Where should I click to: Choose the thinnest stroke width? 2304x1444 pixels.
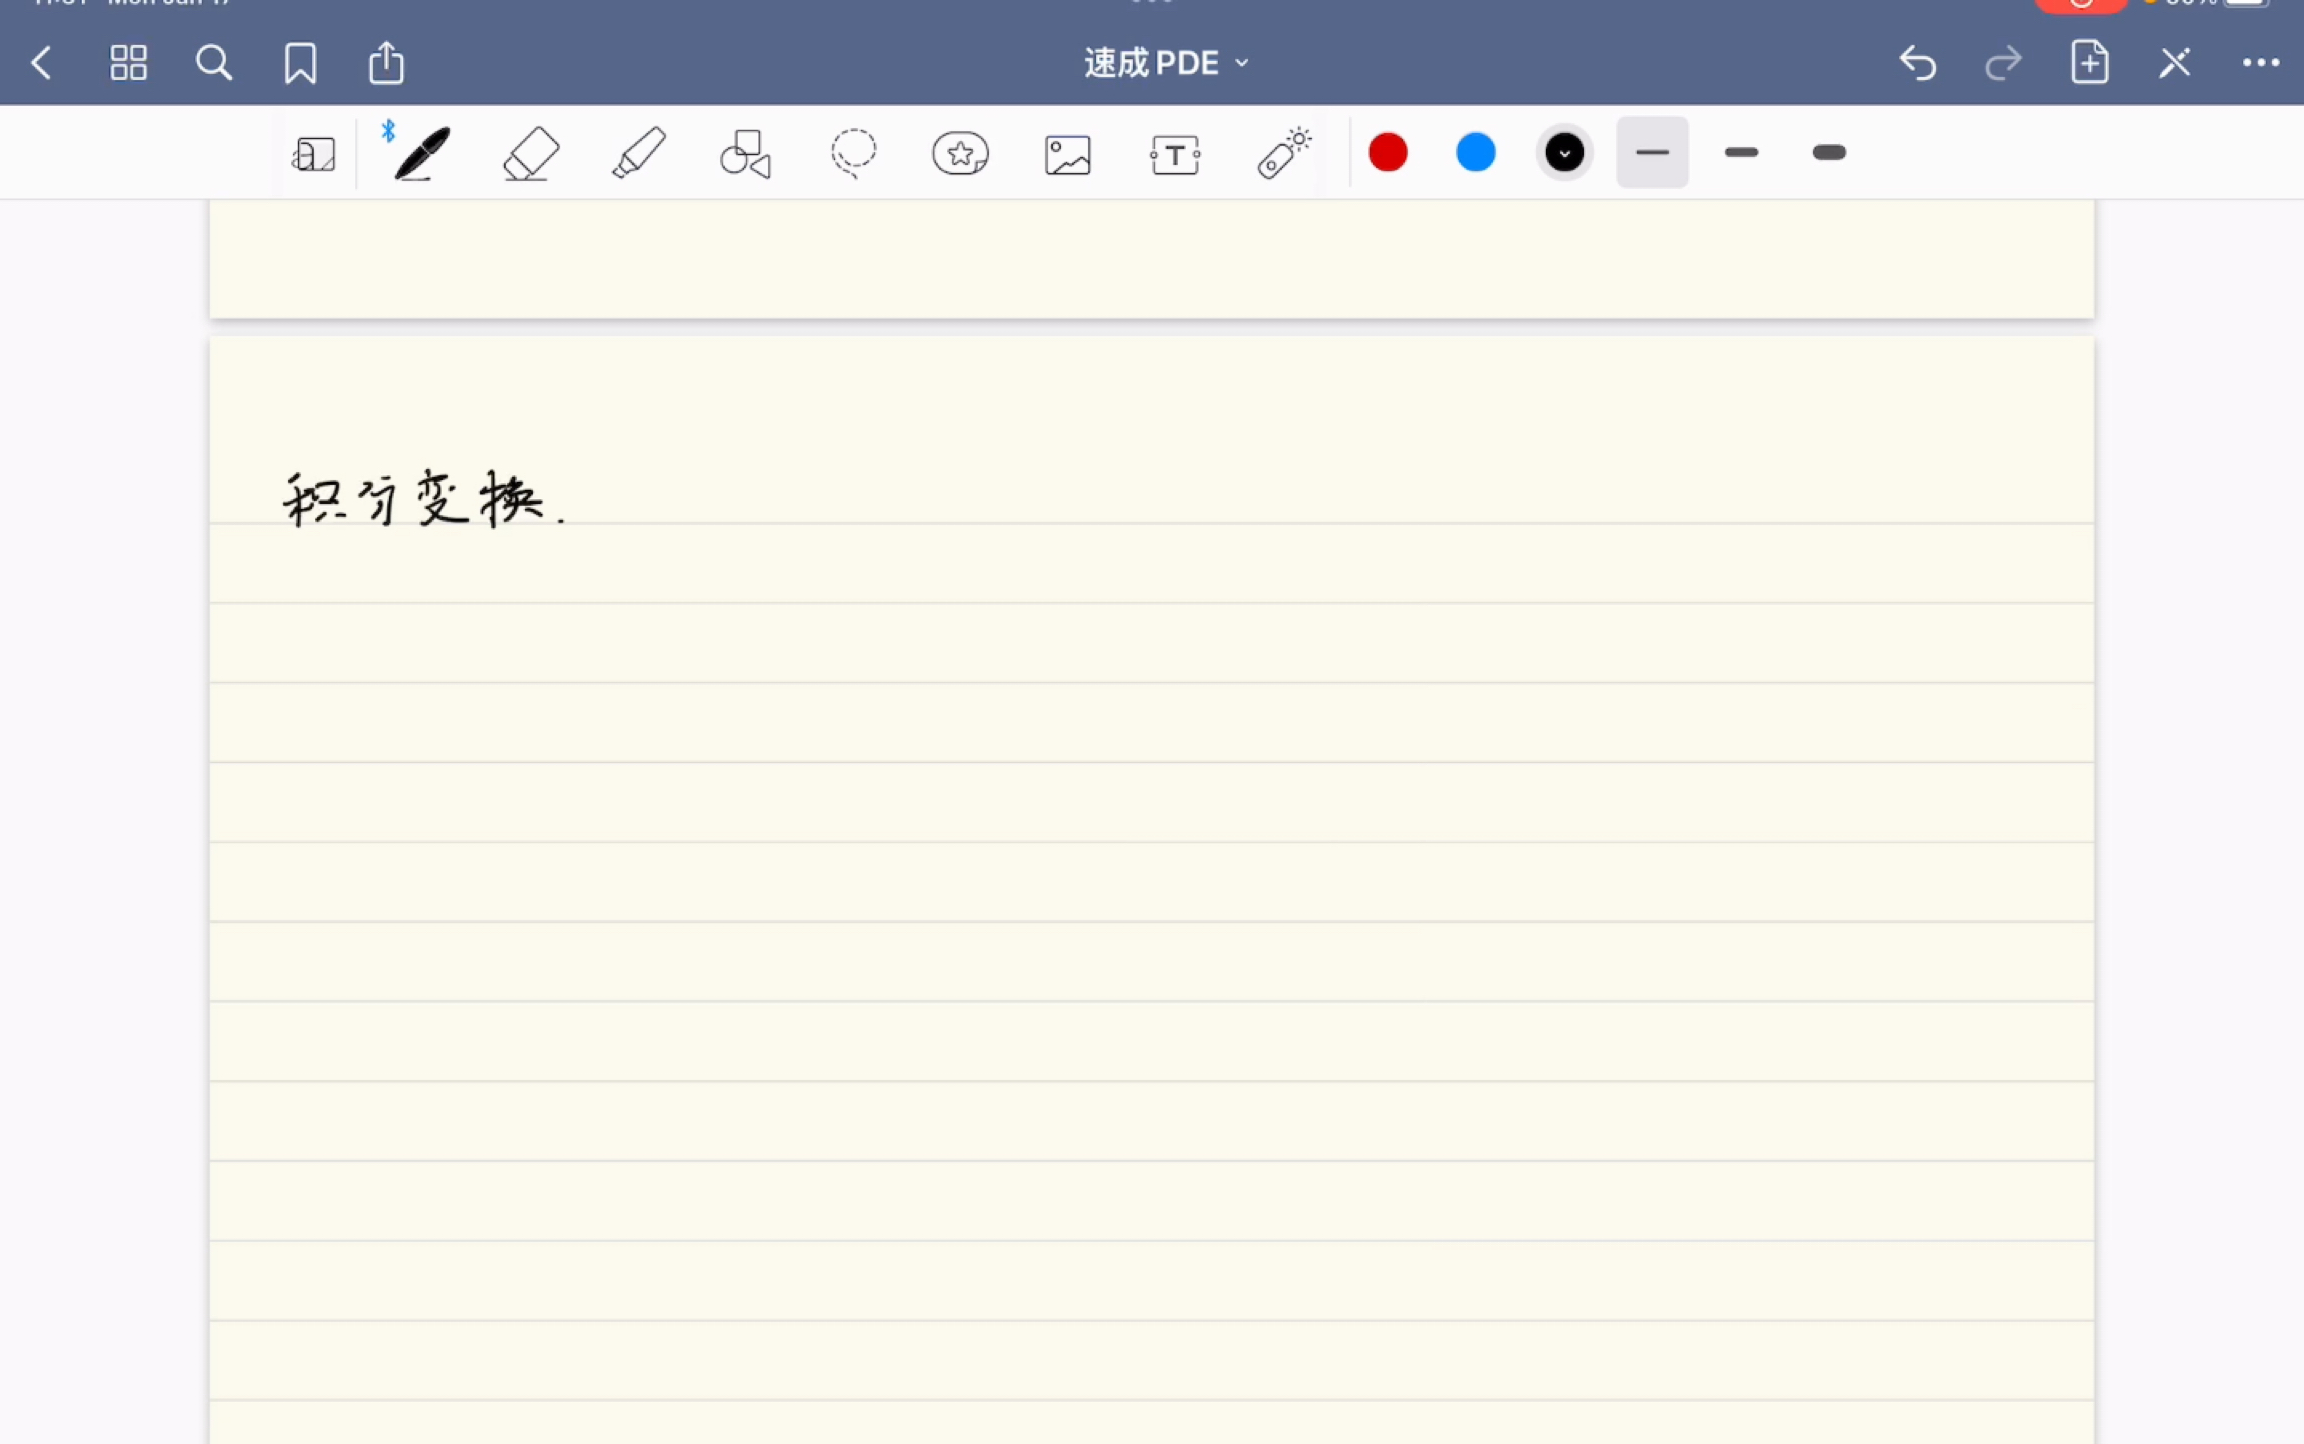click(x=1652, y=152)
